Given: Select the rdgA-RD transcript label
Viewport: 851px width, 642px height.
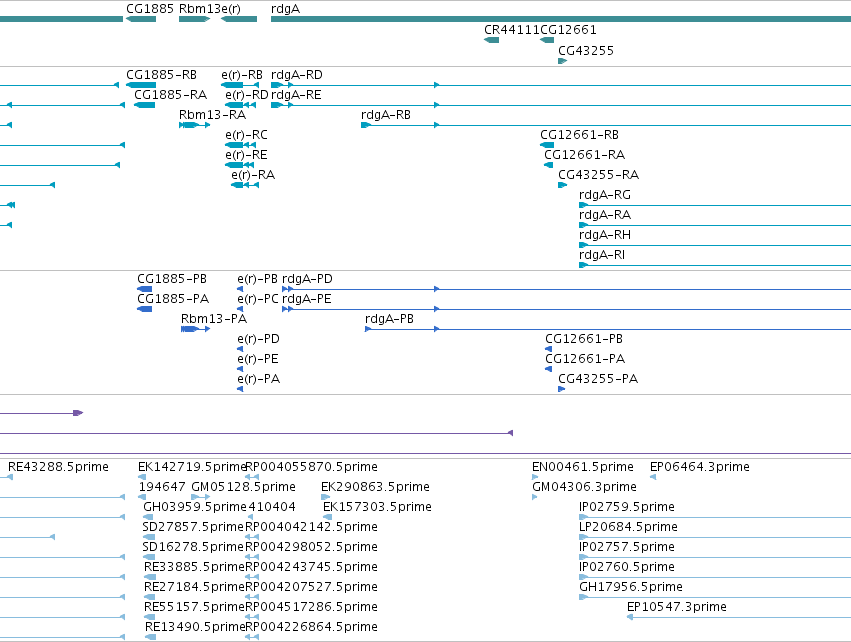Looking at the screenshot, I should (x=297, y=75).
